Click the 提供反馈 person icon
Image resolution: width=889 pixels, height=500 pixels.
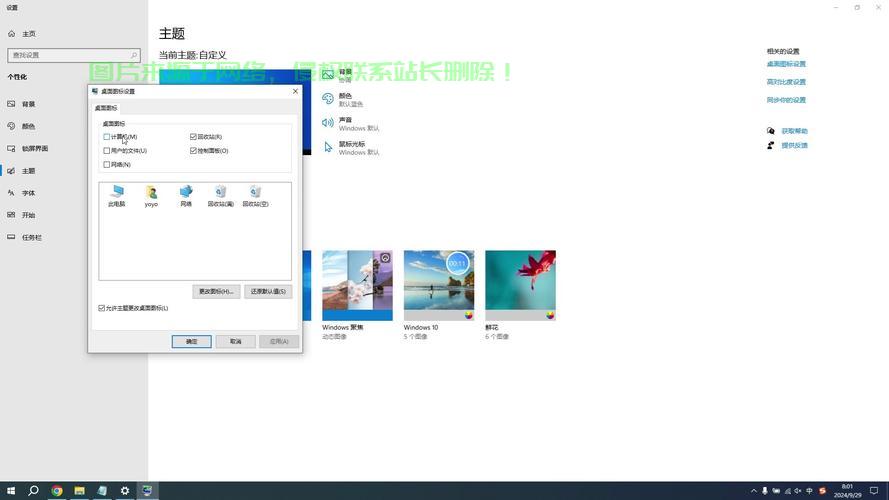click(x=771, y=145)
